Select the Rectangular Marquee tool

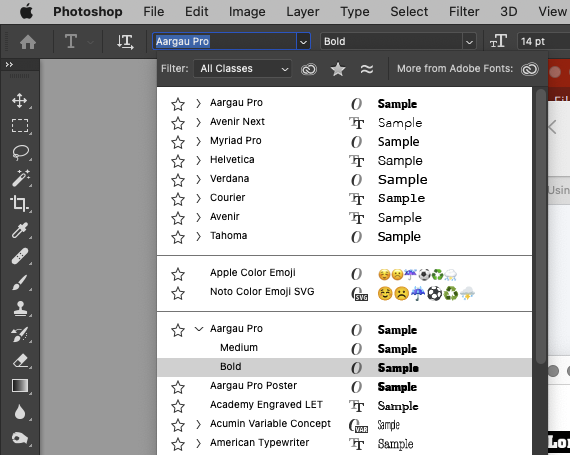pyautogui.click(x=20, y=126)
